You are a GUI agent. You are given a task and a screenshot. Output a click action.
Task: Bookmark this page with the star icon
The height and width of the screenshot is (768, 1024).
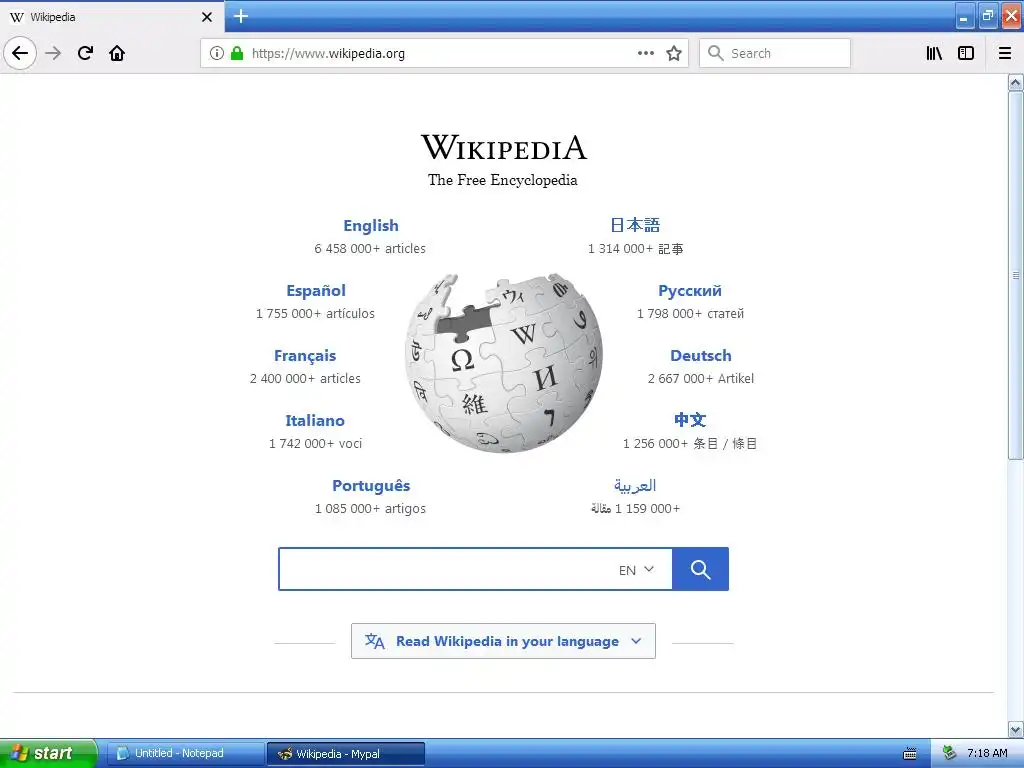[x=674, y=53]
